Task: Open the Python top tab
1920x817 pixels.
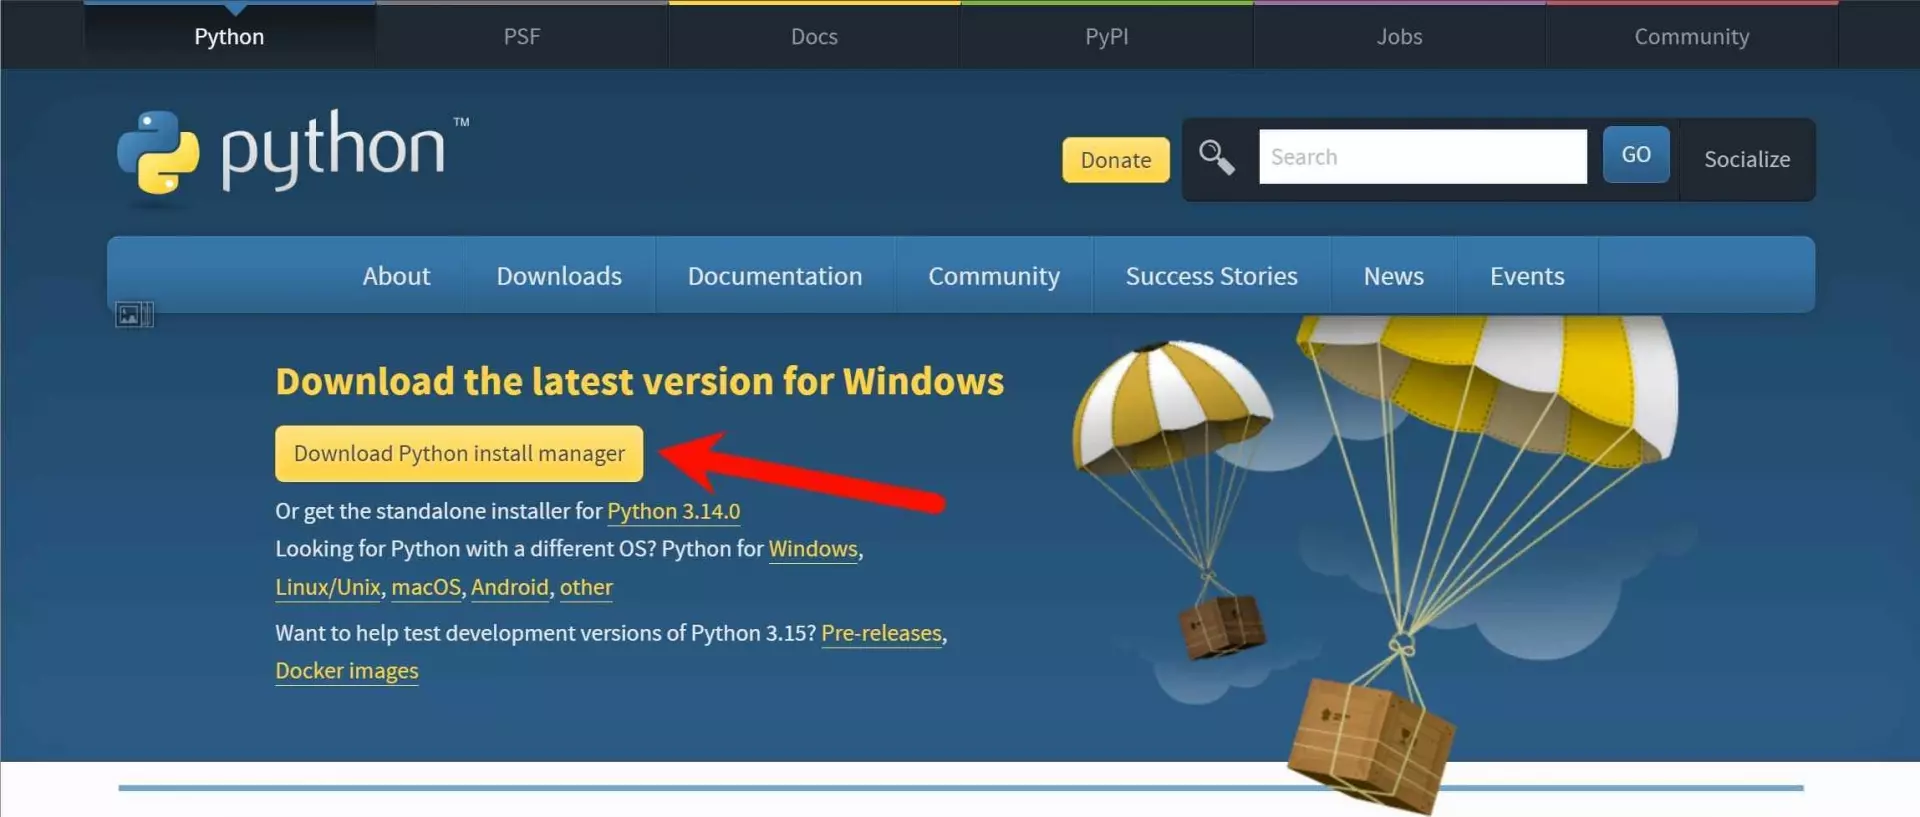Action: coord(229,36)
